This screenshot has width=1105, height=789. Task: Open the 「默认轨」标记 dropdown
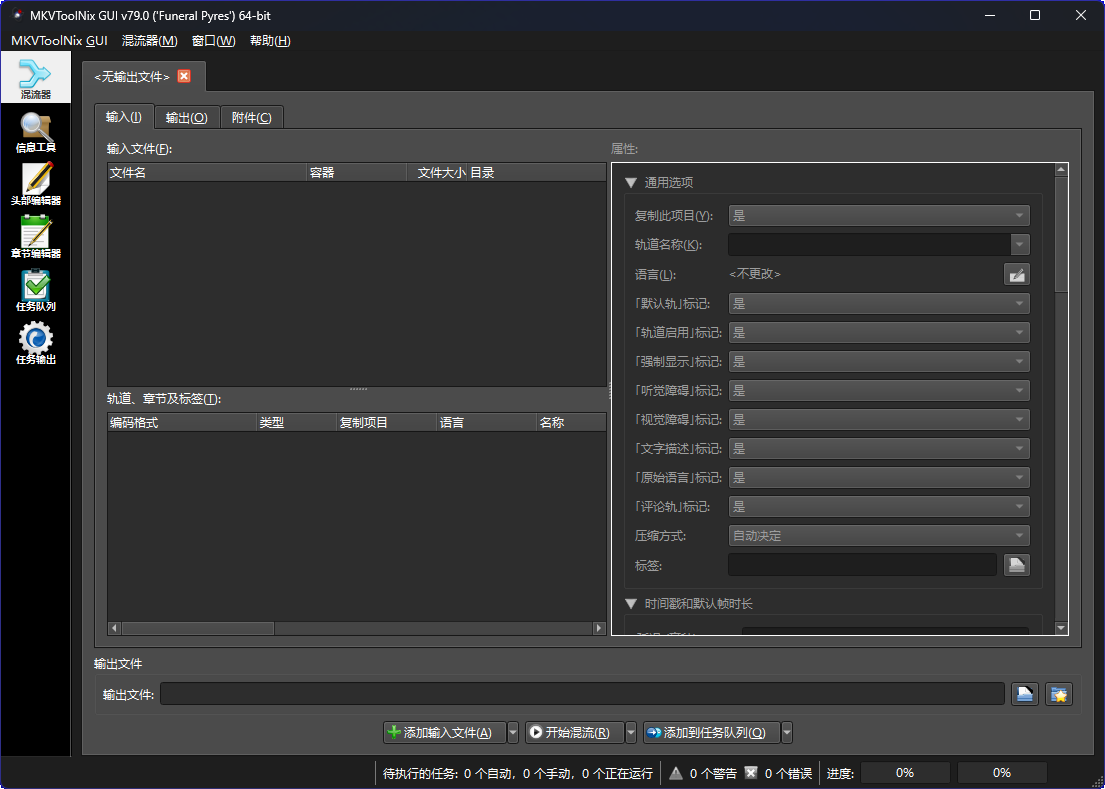pyautogui.click(x=879, y=304)
